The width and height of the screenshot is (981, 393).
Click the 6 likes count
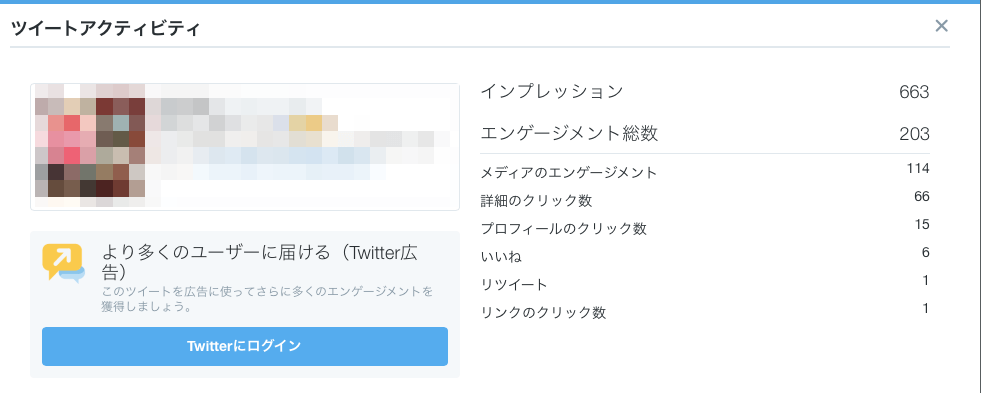pyautogui.click(x=925, y=252)
